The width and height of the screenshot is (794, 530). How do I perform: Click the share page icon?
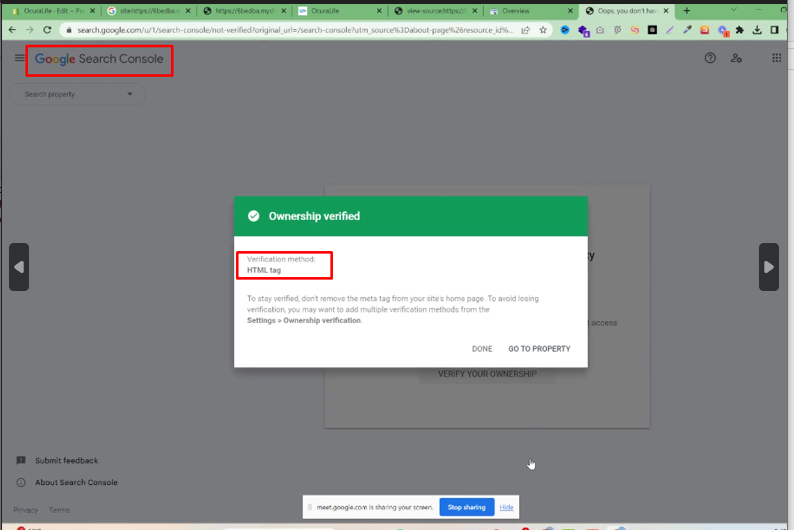coord(526,30)
